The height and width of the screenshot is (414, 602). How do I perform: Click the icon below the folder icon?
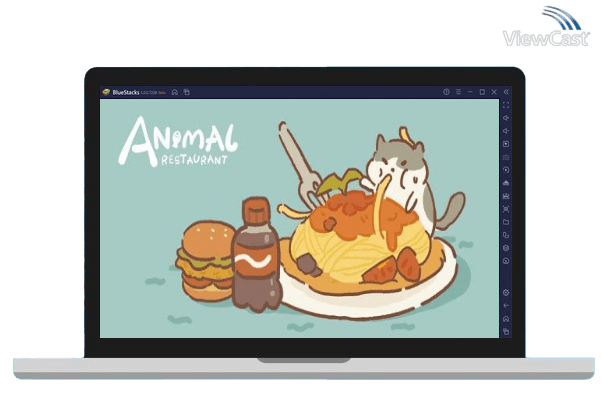point(506,235)
